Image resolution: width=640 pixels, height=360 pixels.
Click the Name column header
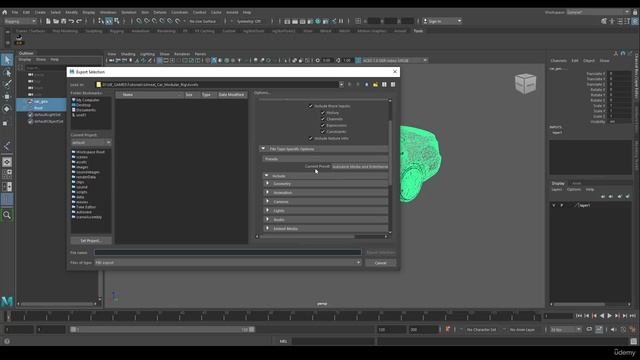click(149, 95)
